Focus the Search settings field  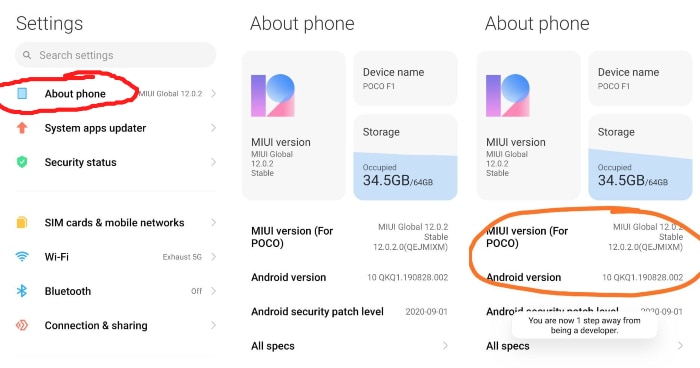point(116,55)
